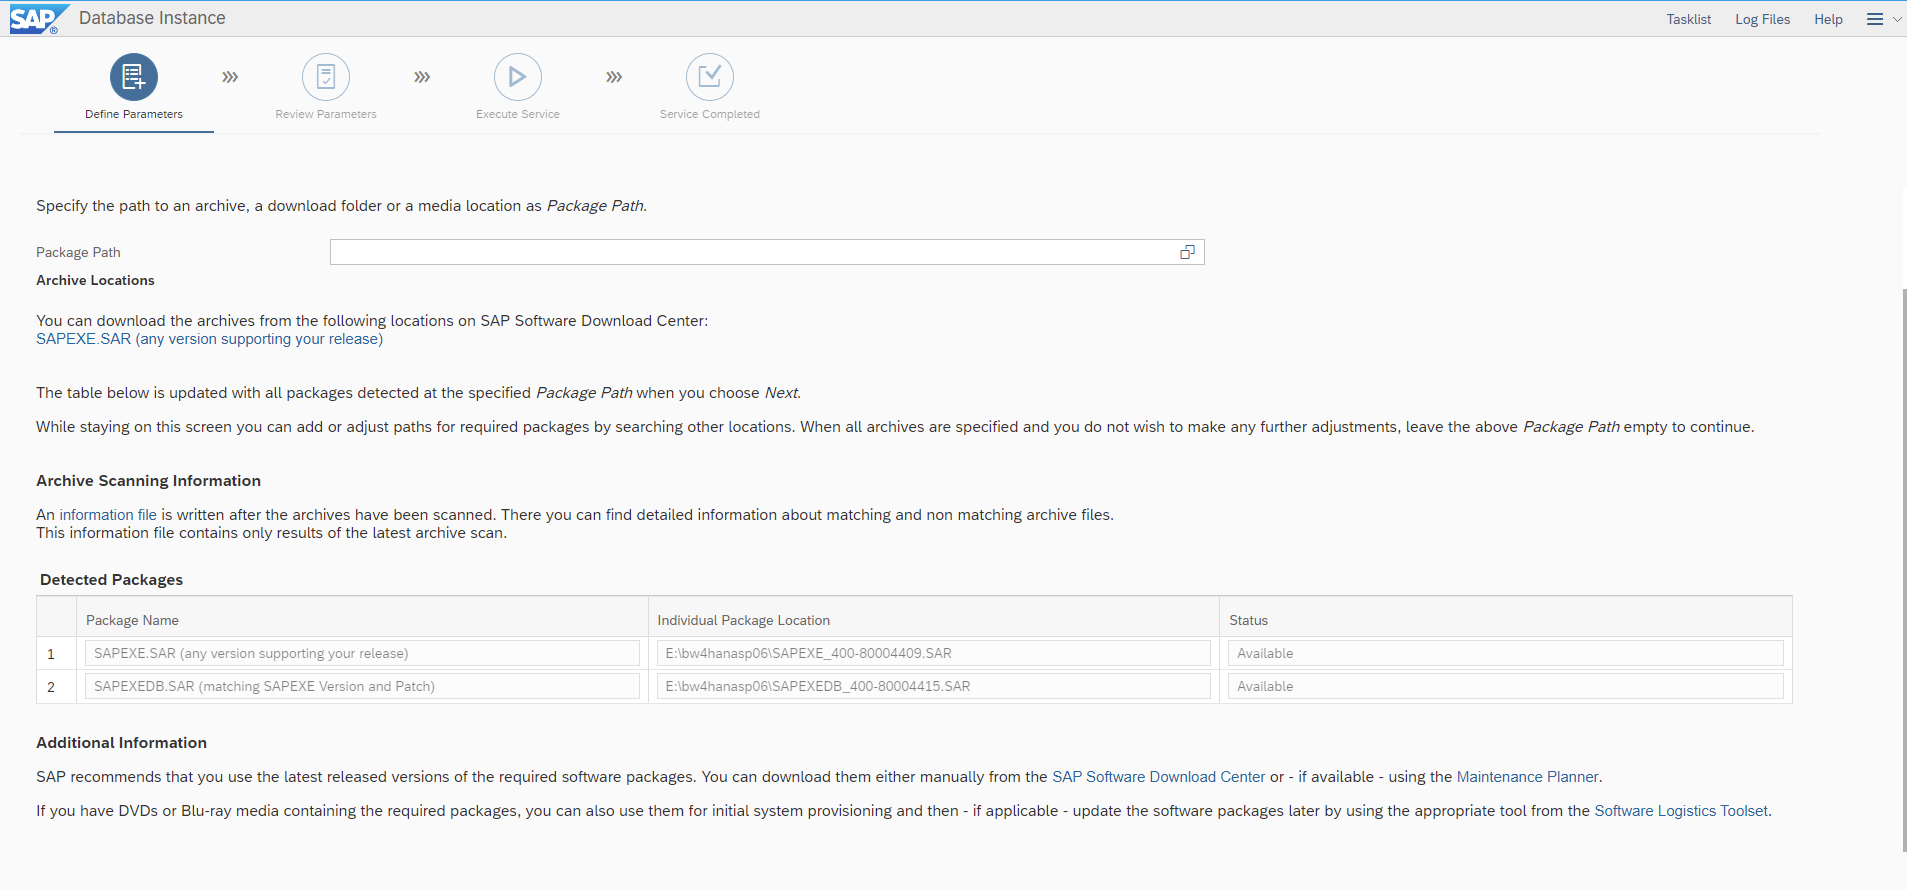Click the Database Instance title
Screen dimensions: 1907x890
coord(152,18)
